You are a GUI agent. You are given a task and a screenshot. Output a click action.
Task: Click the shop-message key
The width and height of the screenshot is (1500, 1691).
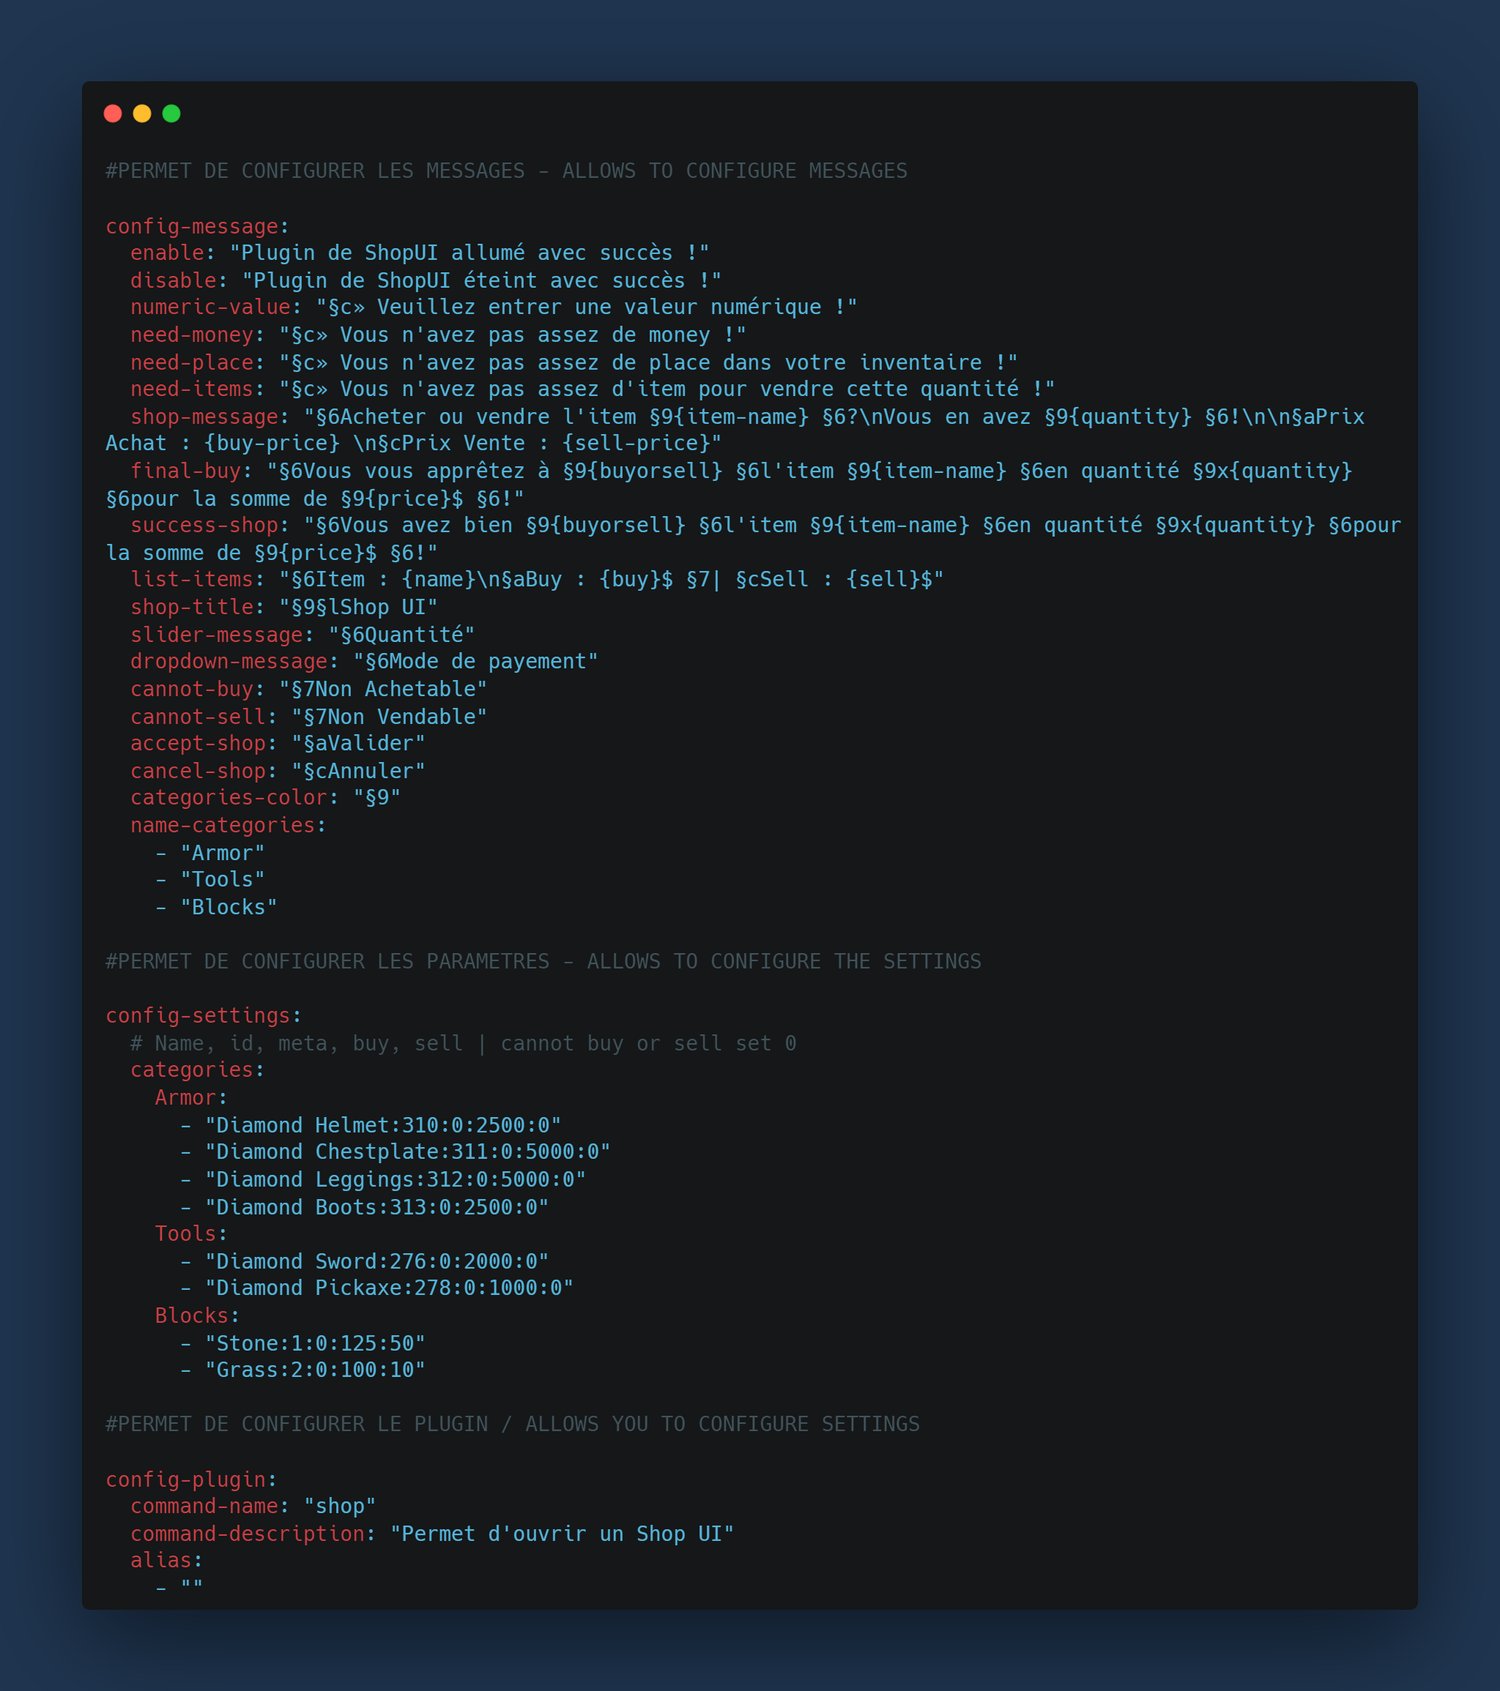[x=204, y=417]
